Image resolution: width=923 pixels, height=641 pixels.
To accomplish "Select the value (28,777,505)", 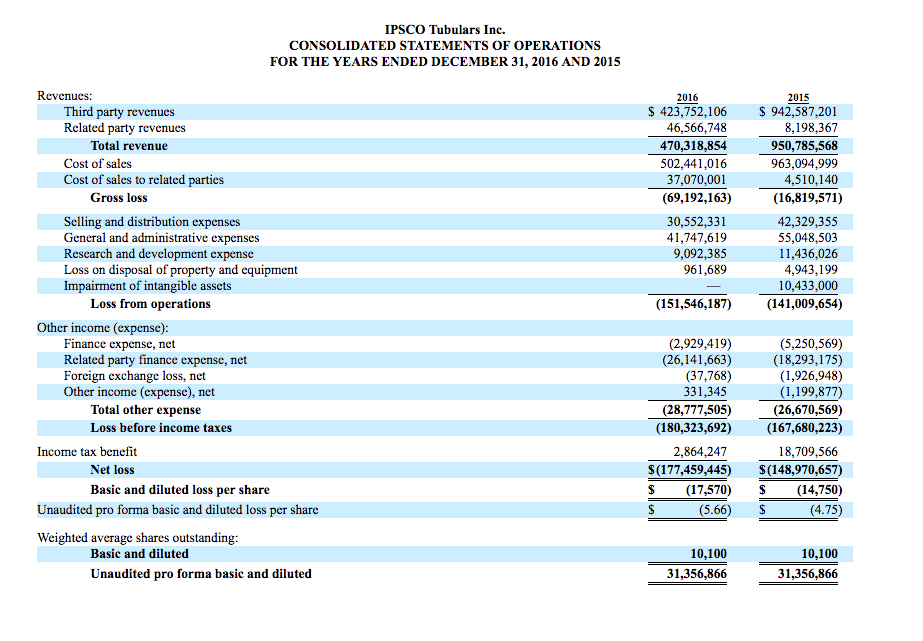I will (x=697, y=410).
